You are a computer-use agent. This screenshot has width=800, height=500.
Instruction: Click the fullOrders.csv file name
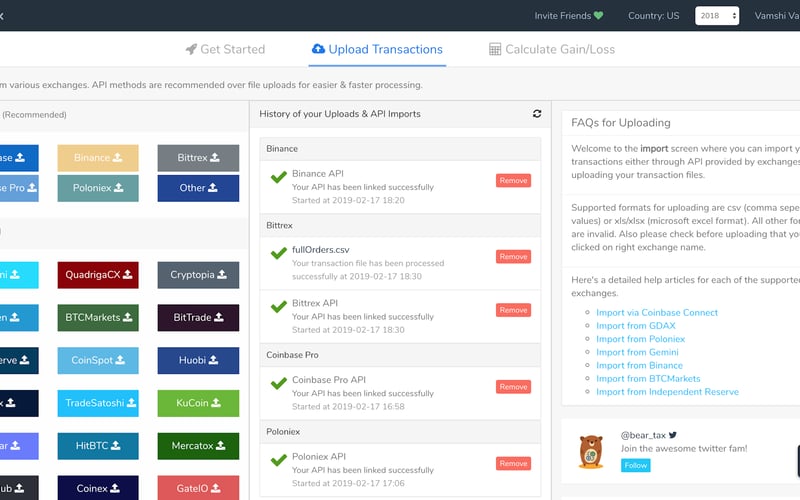point(320,249)
